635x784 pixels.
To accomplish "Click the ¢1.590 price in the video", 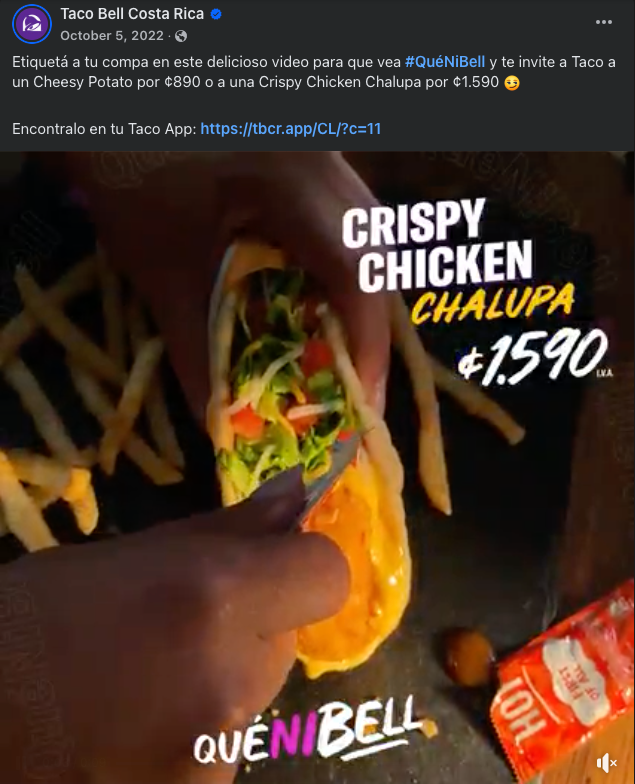I will tap(532, 356).
